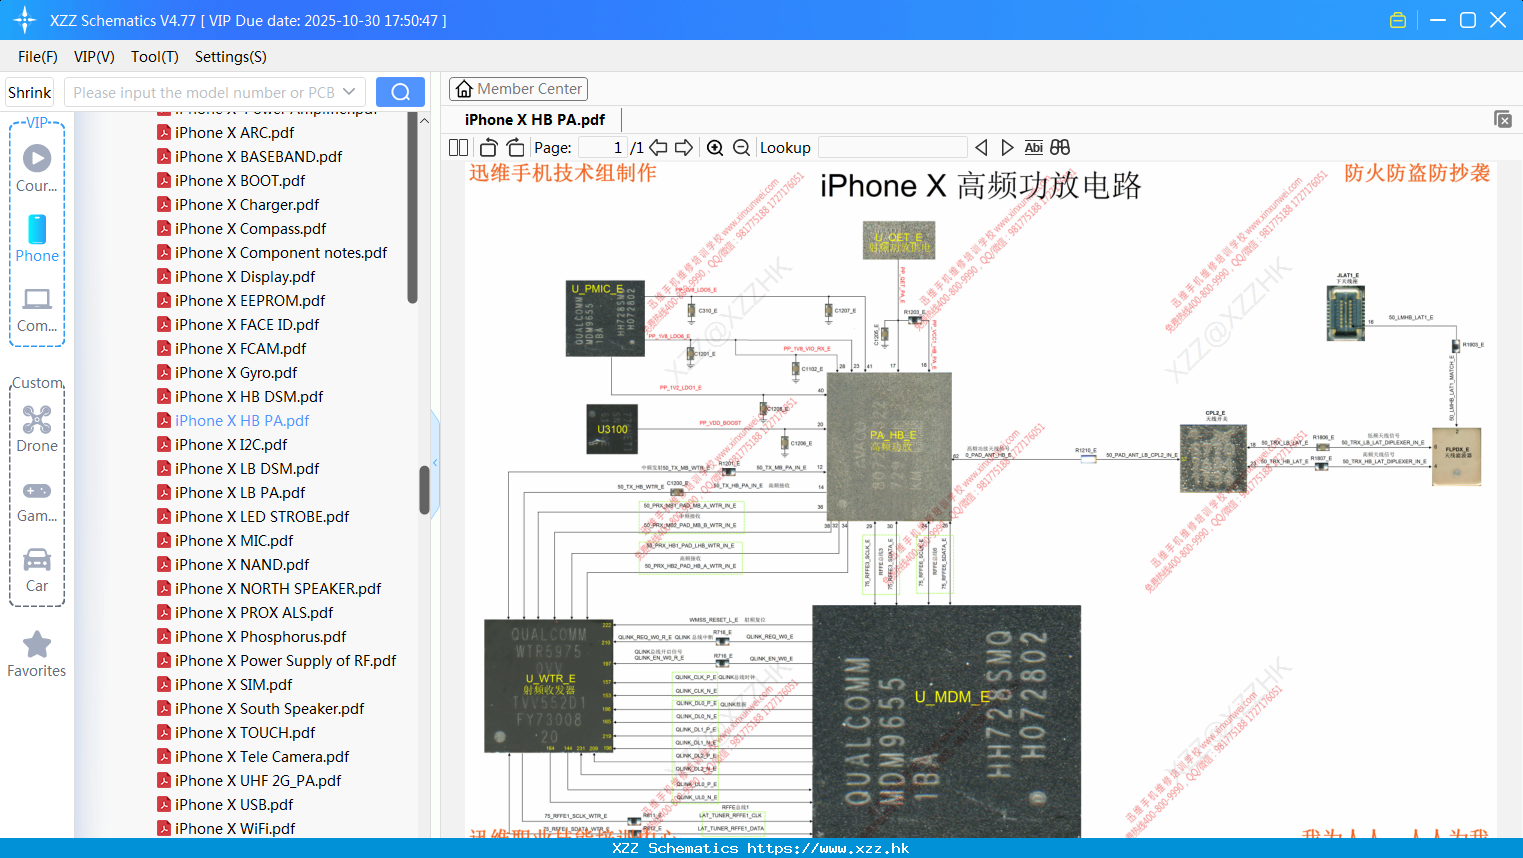The image size is (1523, 858).
Task: Rotate the page counterclockwise
Action: point(489,147)
